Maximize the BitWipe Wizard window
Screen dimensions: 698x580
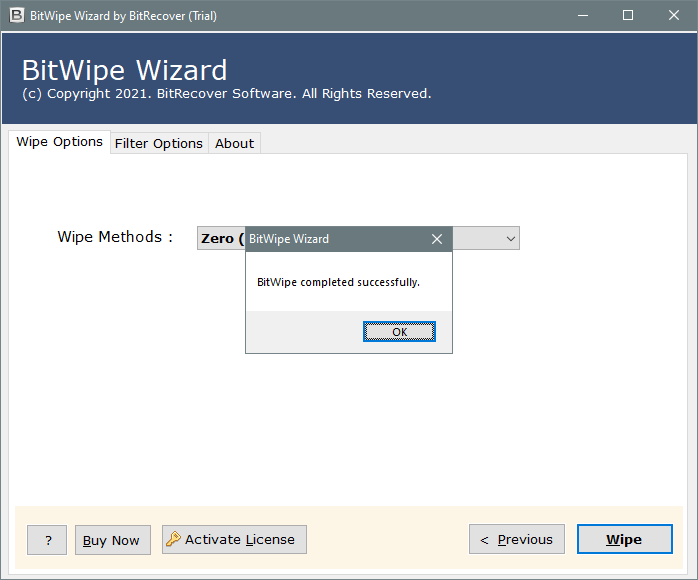click(628, 16)
